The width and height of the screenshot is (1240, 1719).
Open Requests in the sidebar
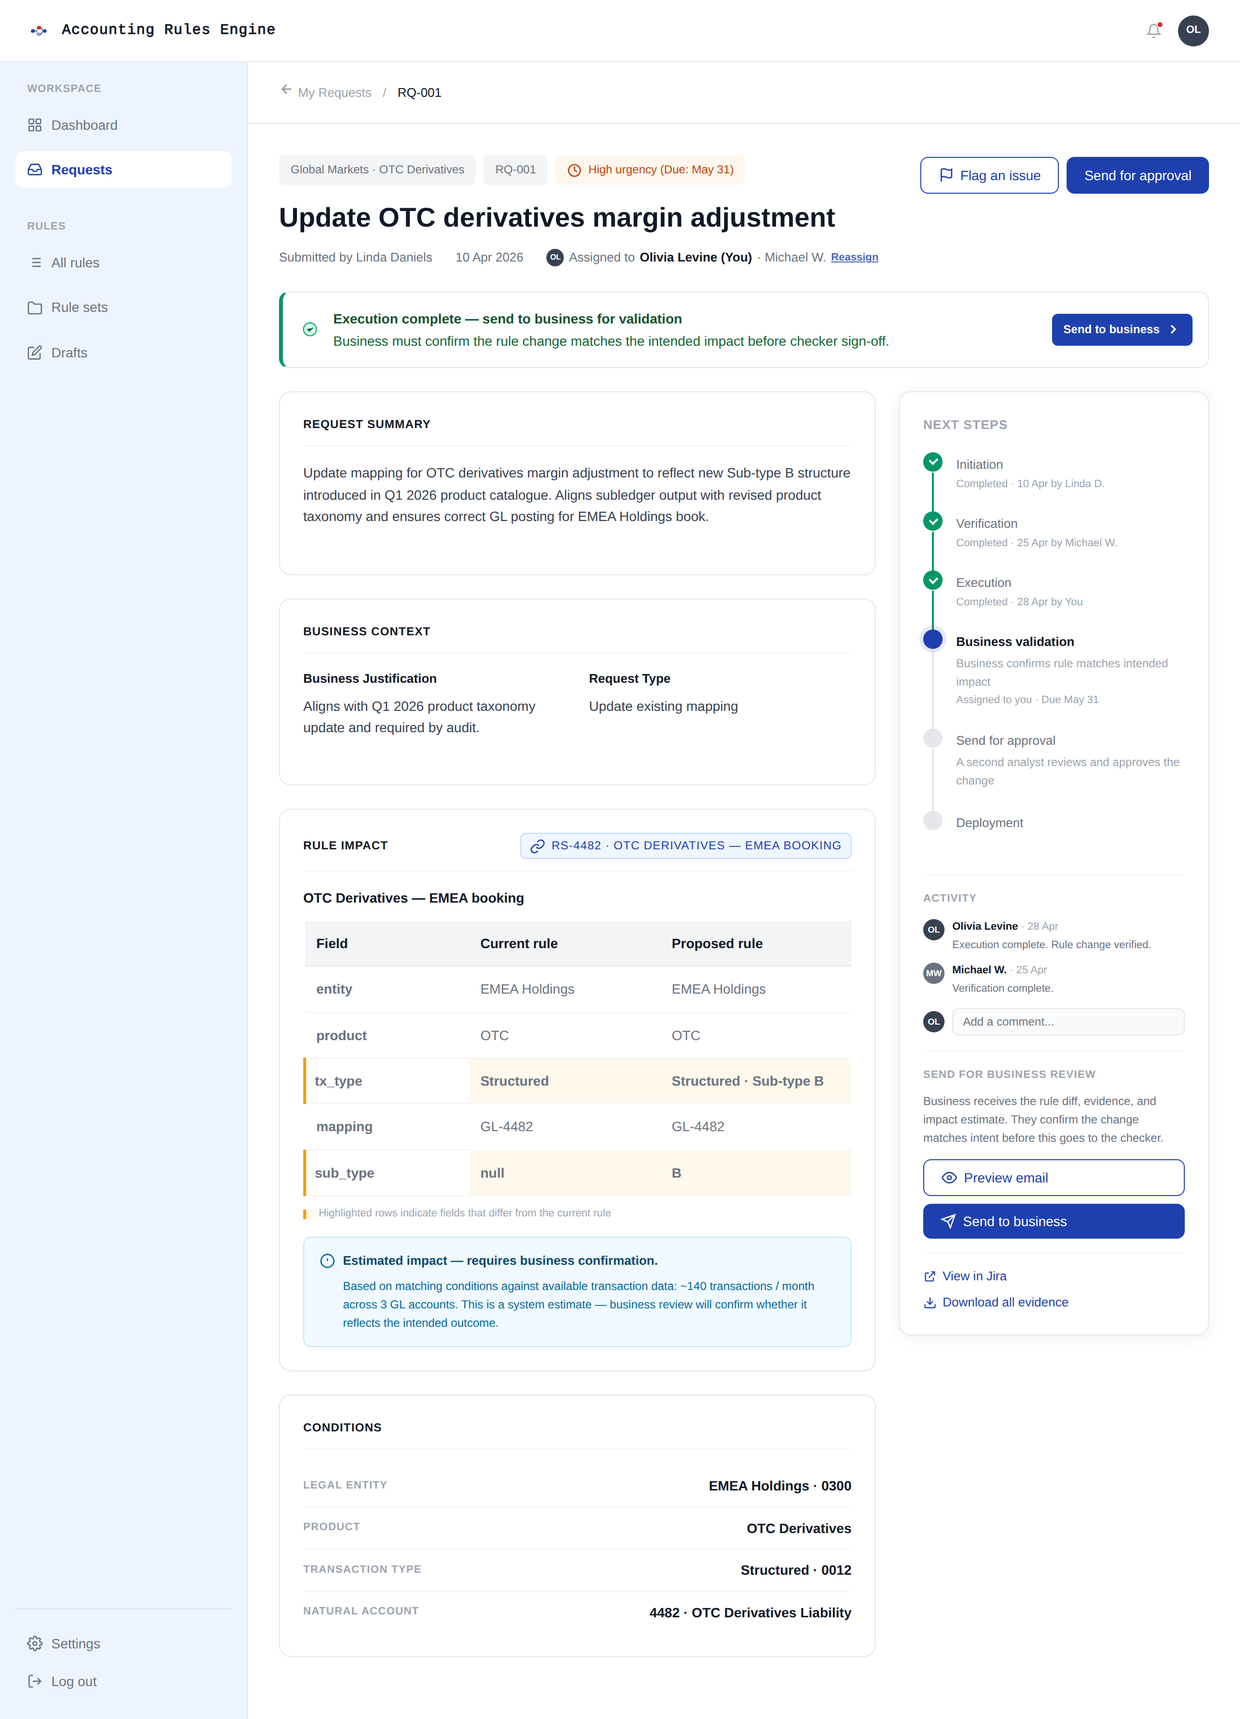coord(123,170)
